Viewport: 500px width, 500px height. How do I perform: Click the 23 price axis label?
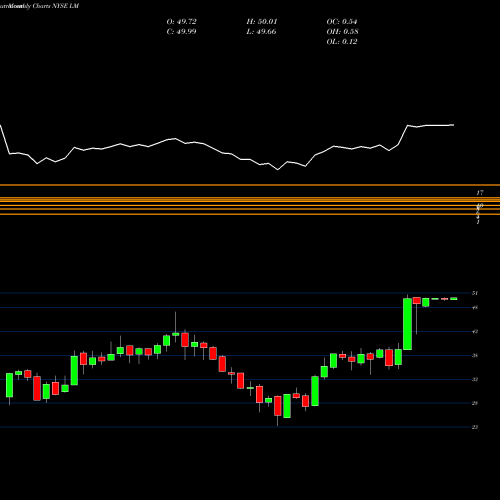475,427
